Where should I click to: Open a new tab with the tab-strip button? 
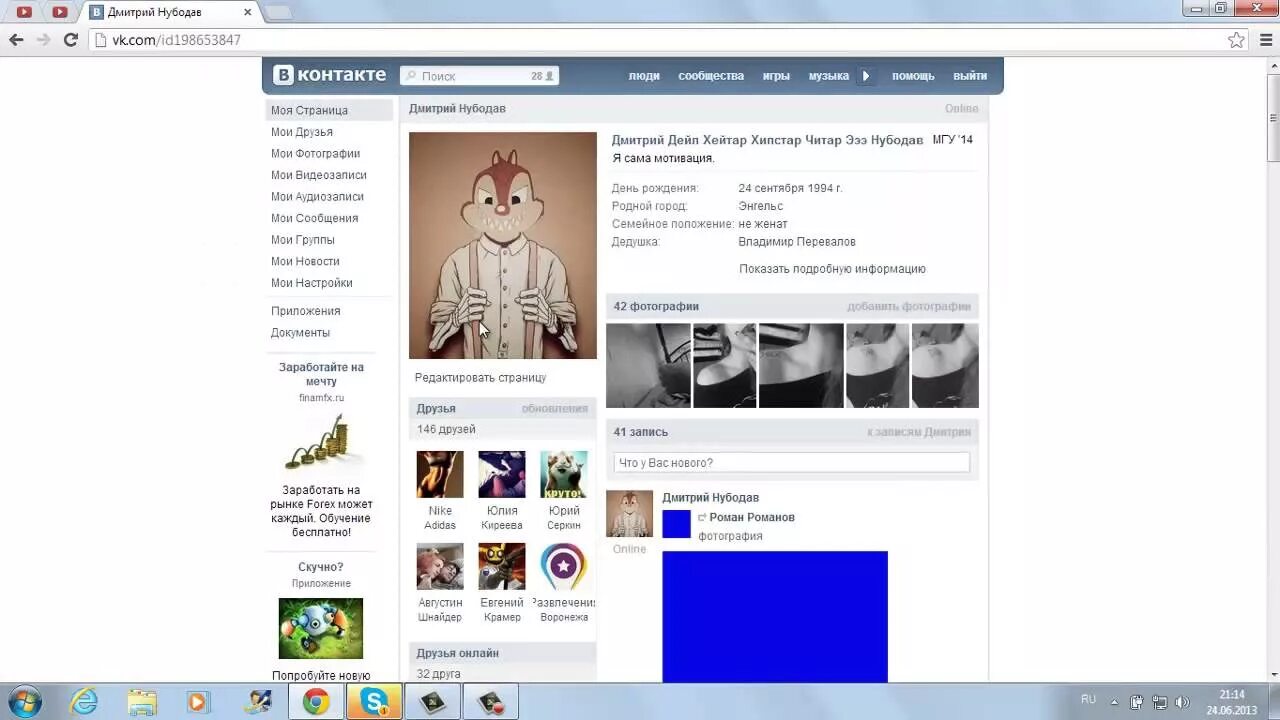278,12
